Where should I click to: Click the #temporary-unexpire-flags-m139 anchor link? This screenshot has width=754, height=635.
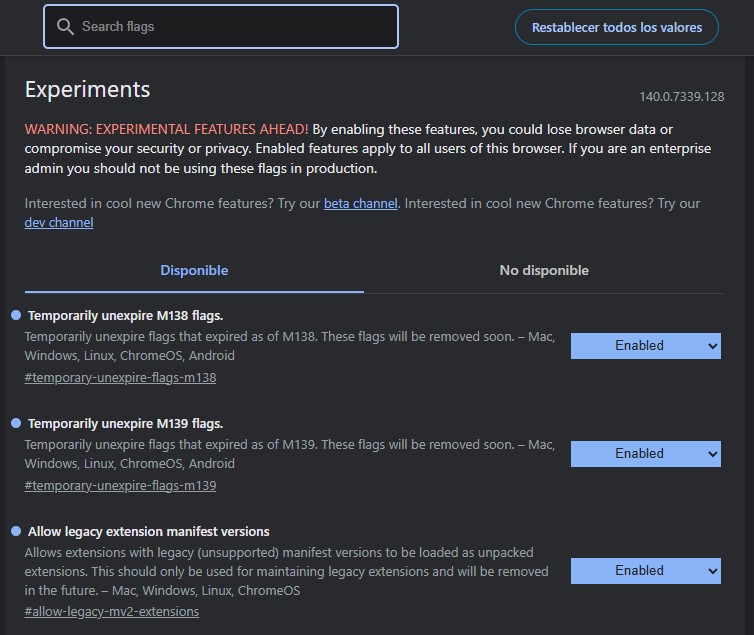(120, 486)
